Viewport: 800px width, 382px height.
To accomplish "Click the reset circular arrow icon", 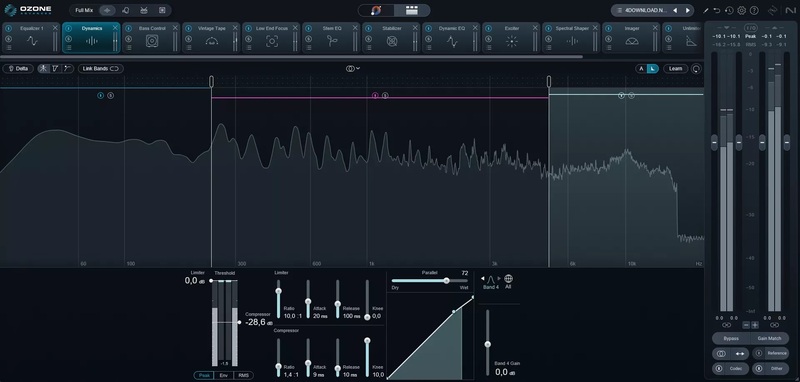I will coord(696,68).
